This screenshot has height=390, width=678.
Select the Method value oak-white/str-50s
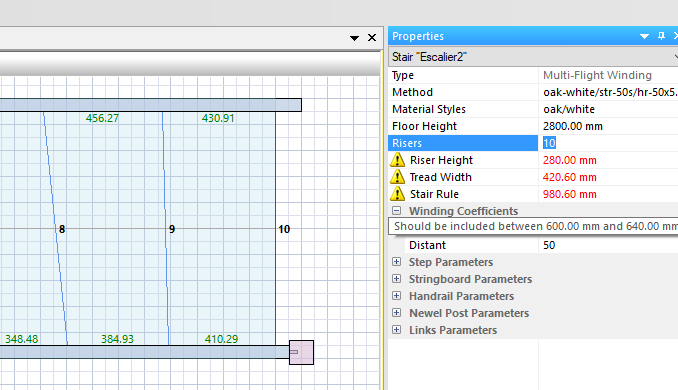610,92
